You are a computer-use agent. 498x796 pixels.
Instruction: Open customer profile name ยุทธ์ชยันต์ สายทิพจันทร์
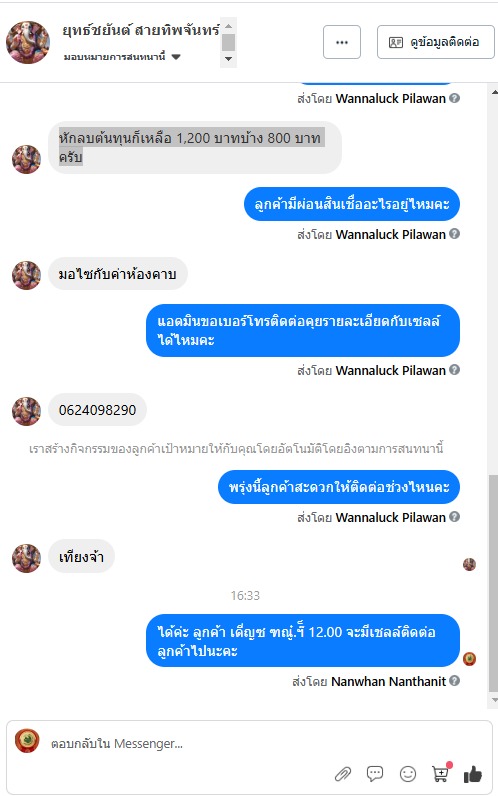point(141,30)
